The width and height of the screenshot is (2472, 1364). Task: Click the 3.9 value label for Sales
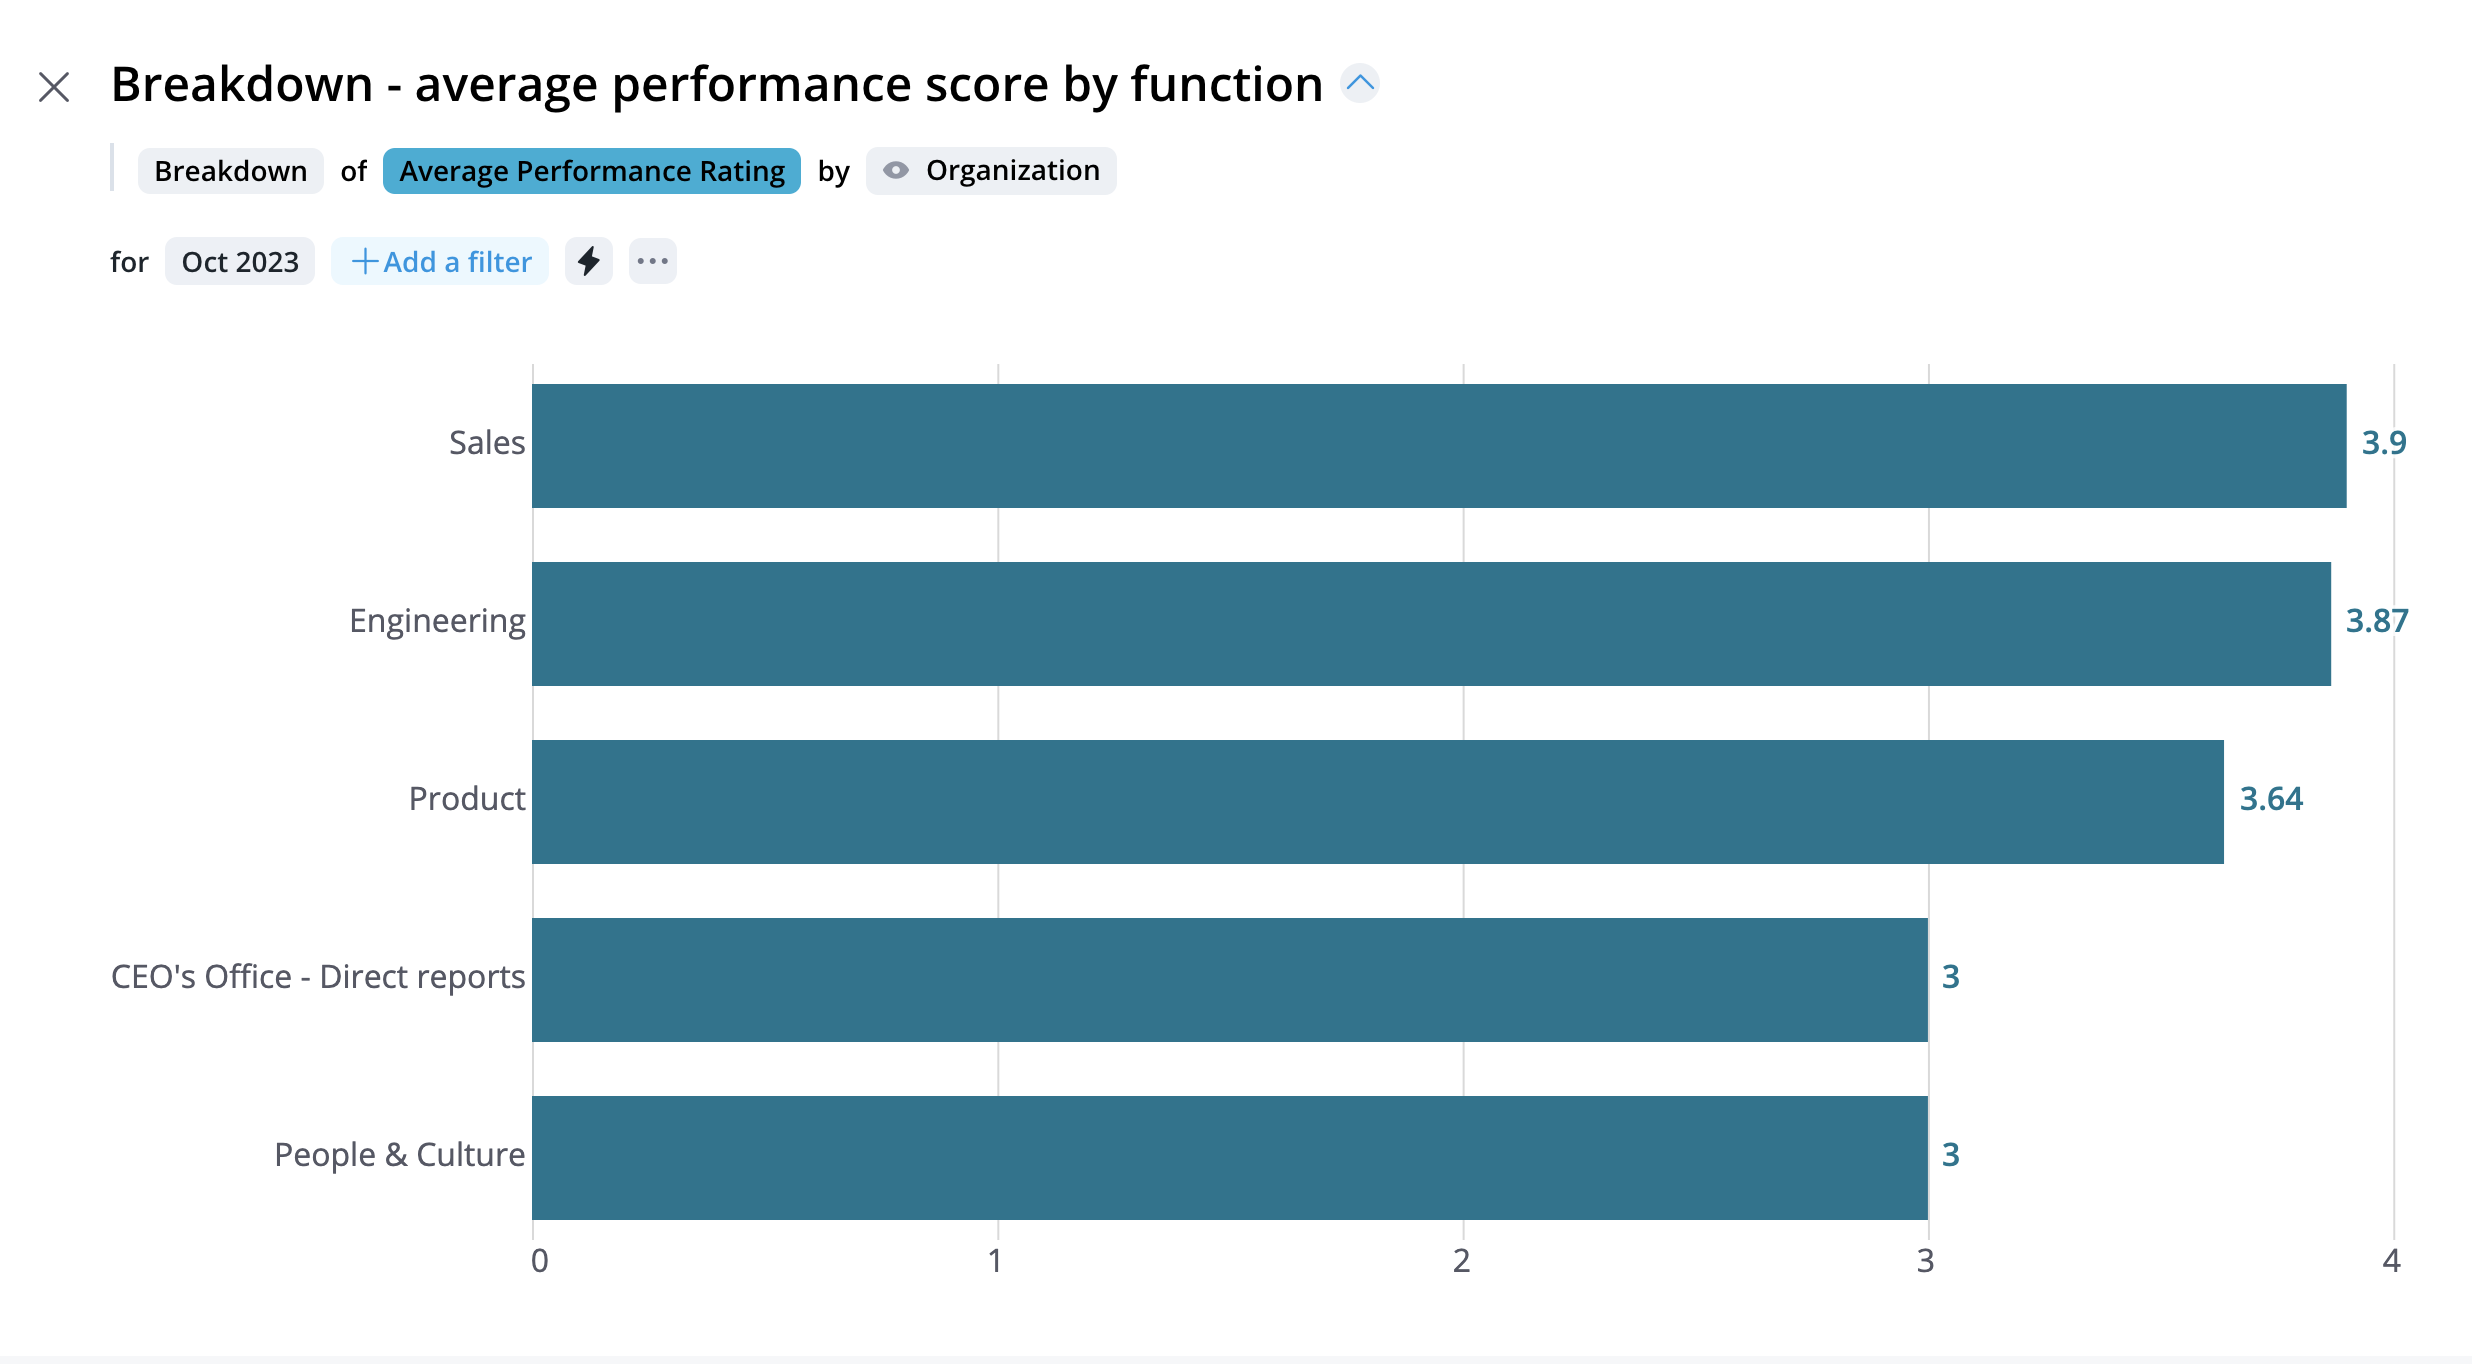point(2384,443)
